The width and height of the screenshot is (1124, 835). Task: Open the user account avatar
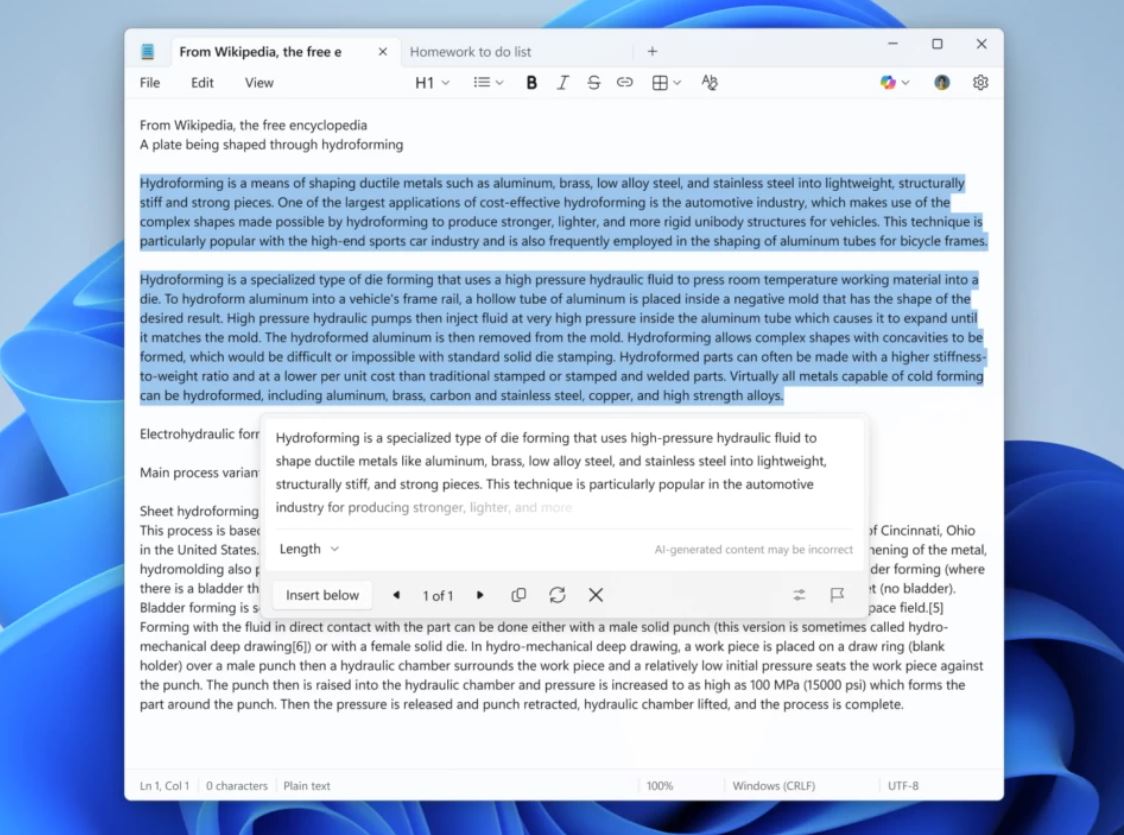coord(942,82)
